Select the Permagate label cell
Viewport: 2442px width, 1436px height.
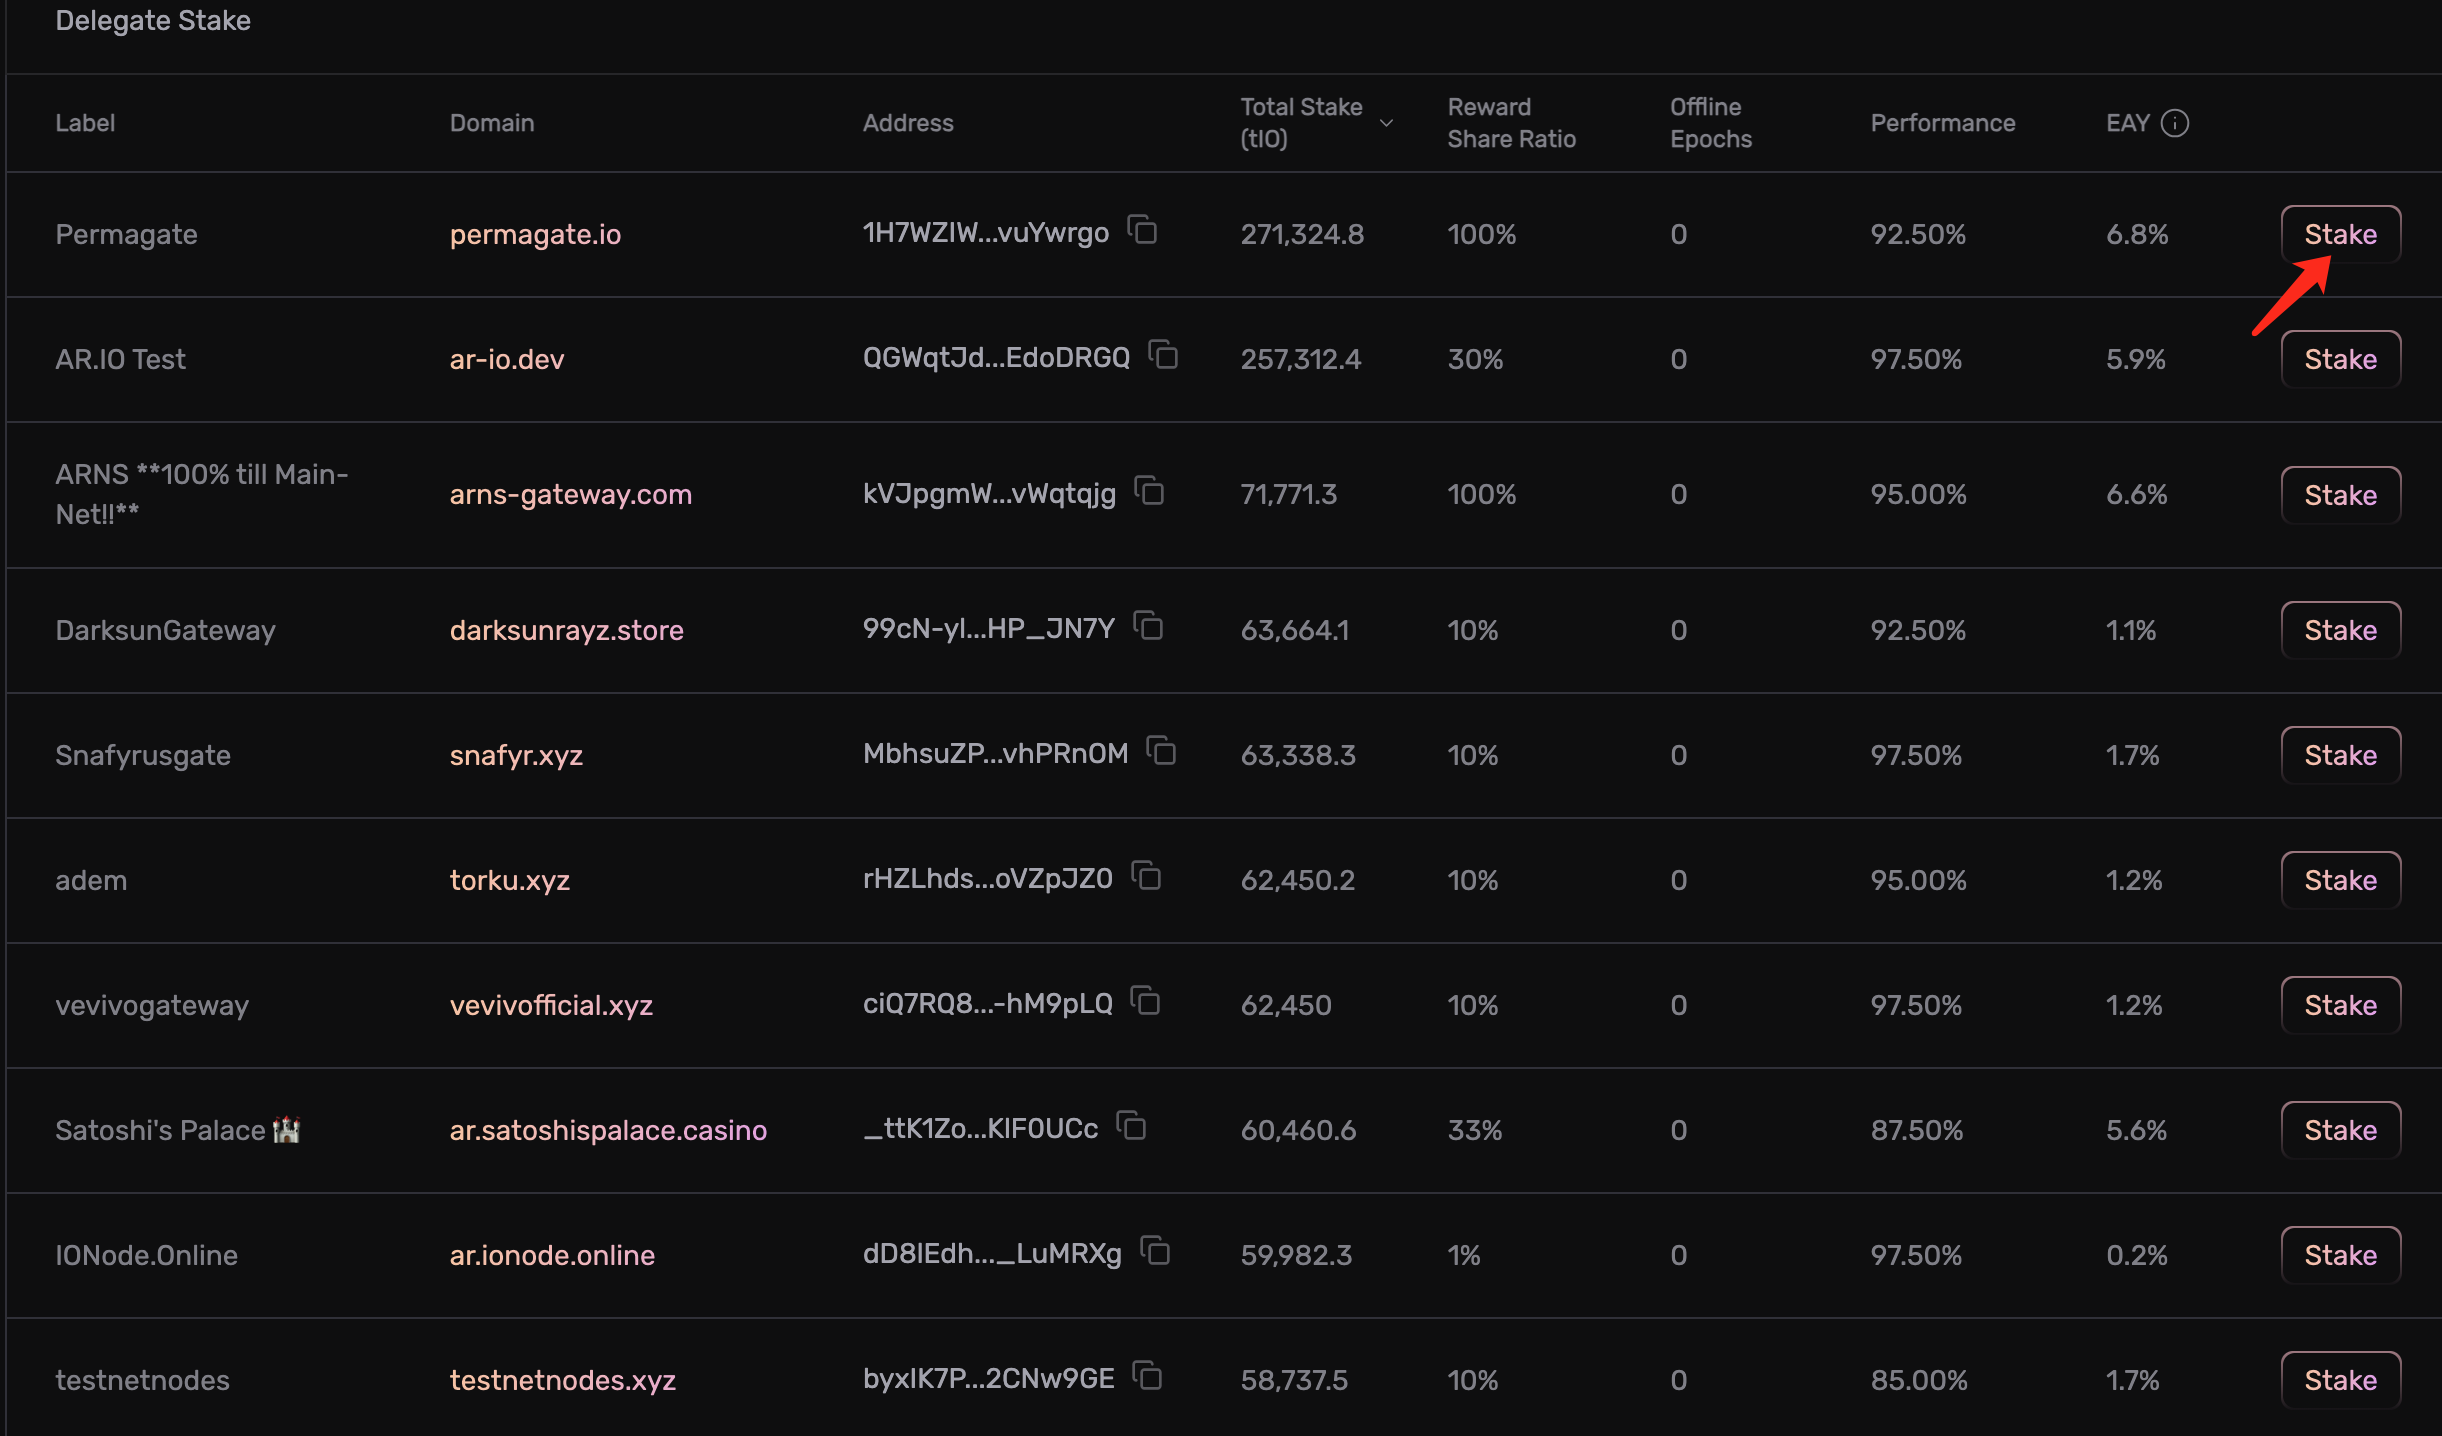pos(126,234)
